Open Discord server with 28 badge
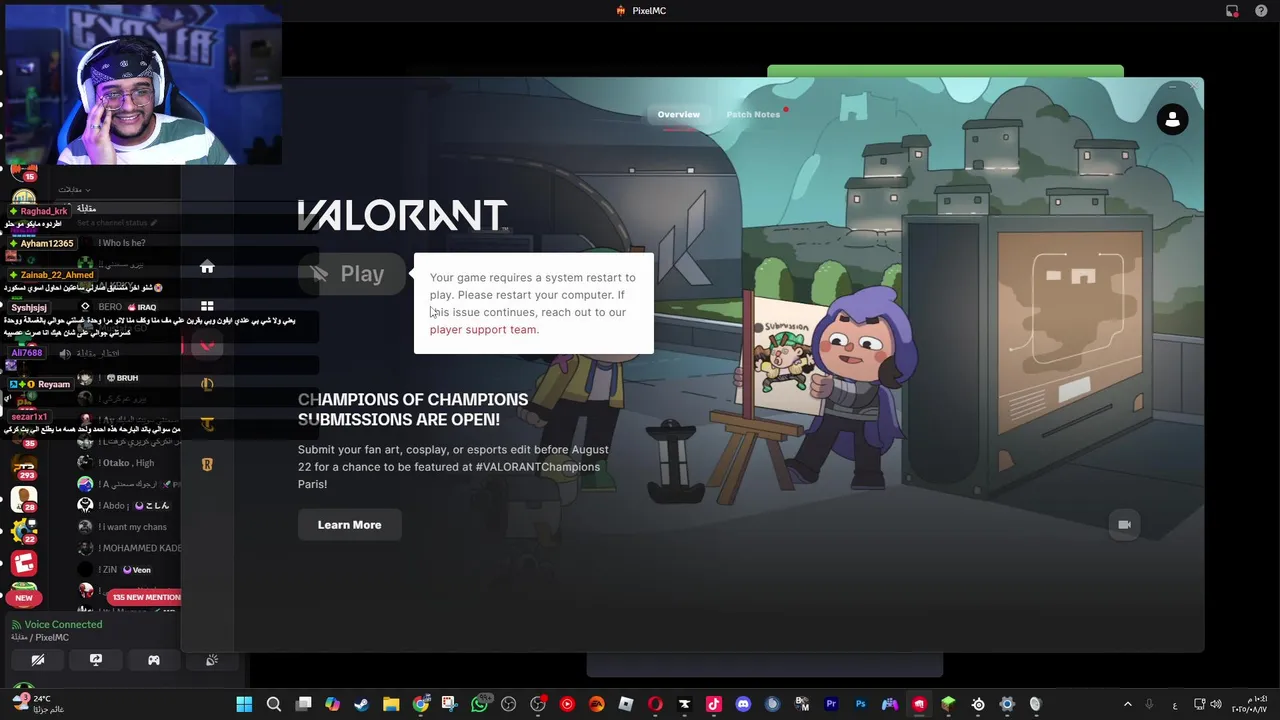This screenshot has height=720, width=1280. (24, 500)
